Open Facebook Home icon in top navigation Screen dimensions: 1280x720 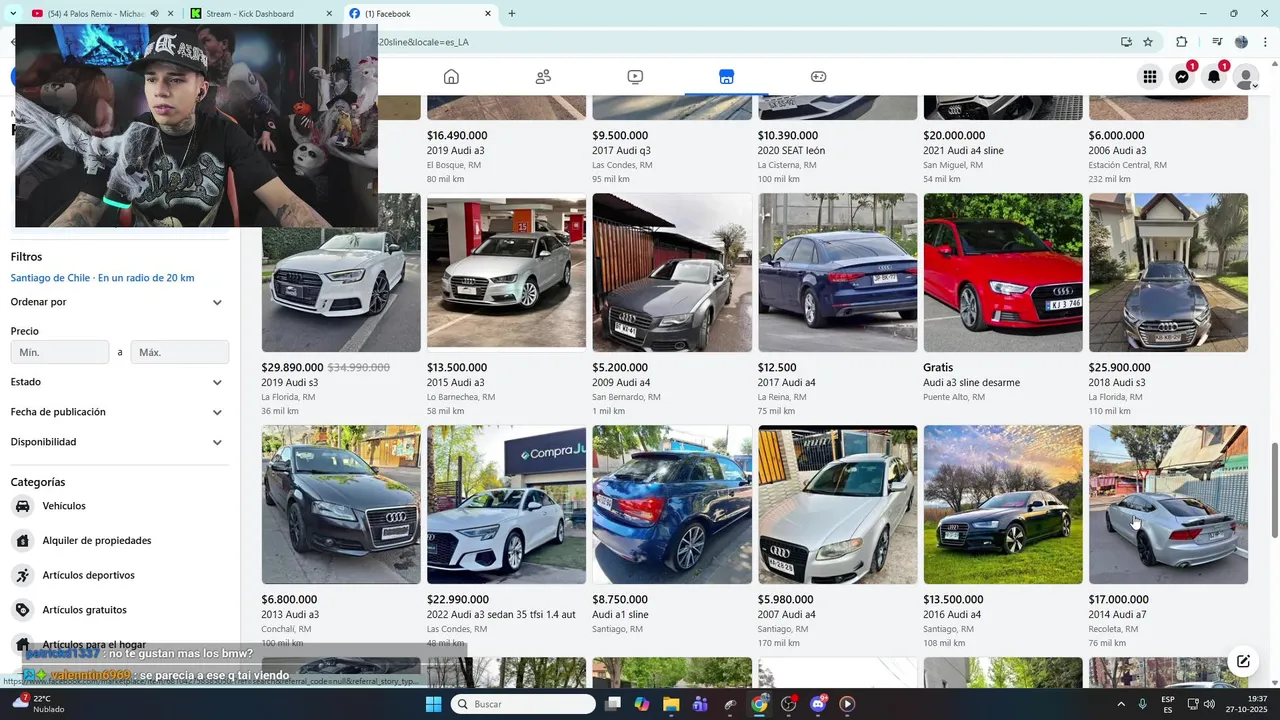(451, 77)
